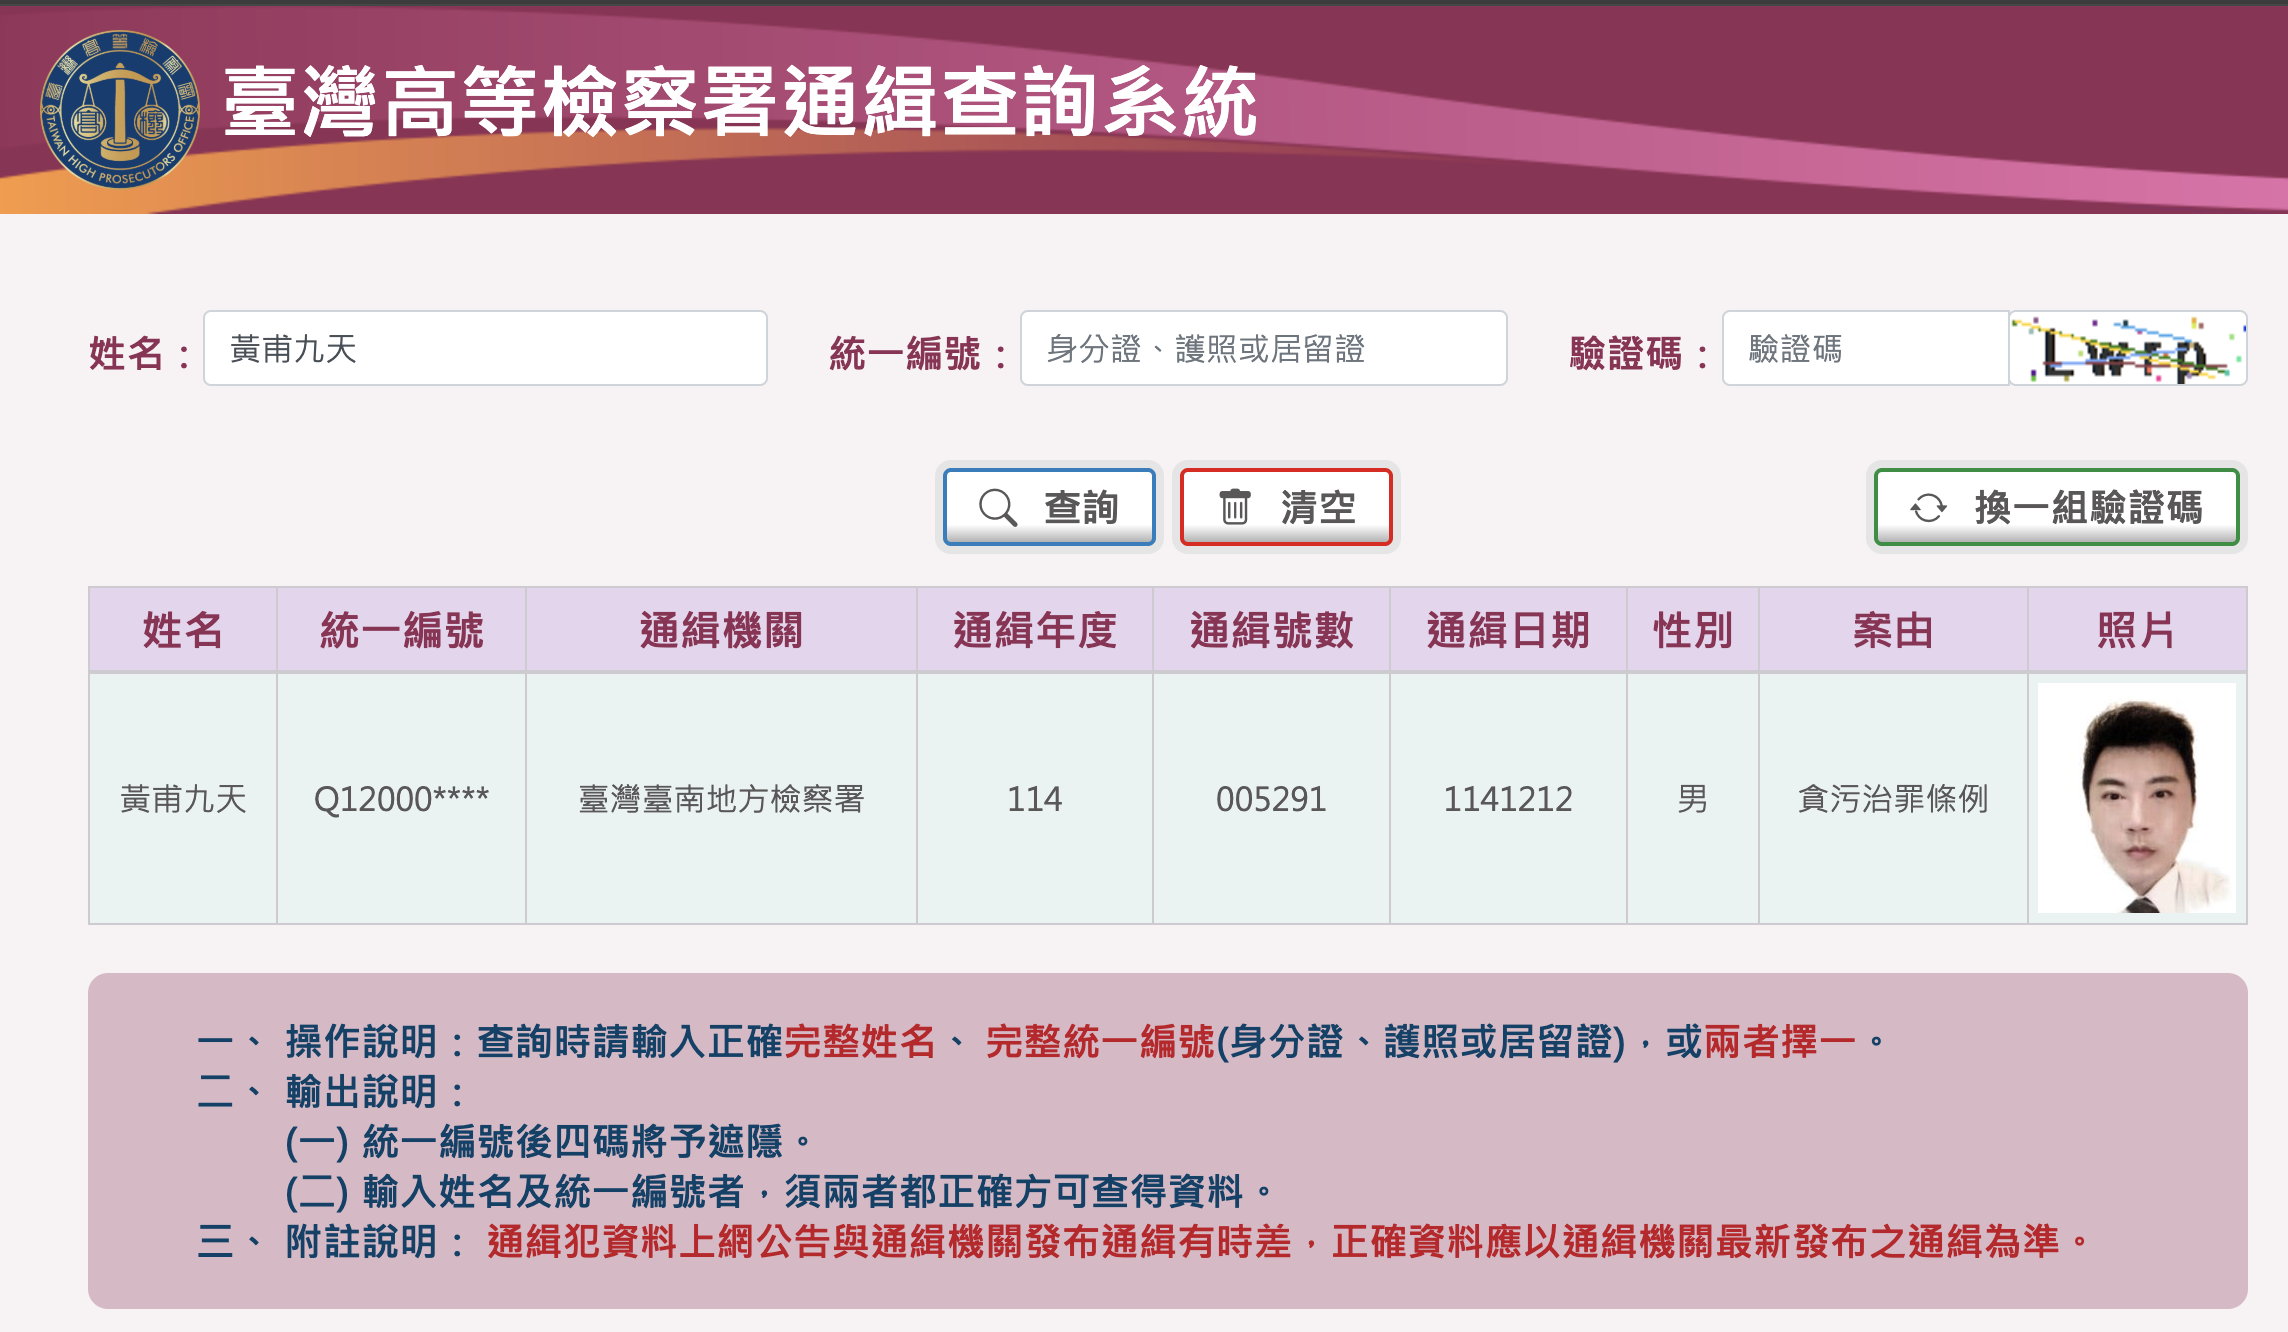
Task: Click the Taiwan High Prosecutors Office logo
Action: [120, 109]
